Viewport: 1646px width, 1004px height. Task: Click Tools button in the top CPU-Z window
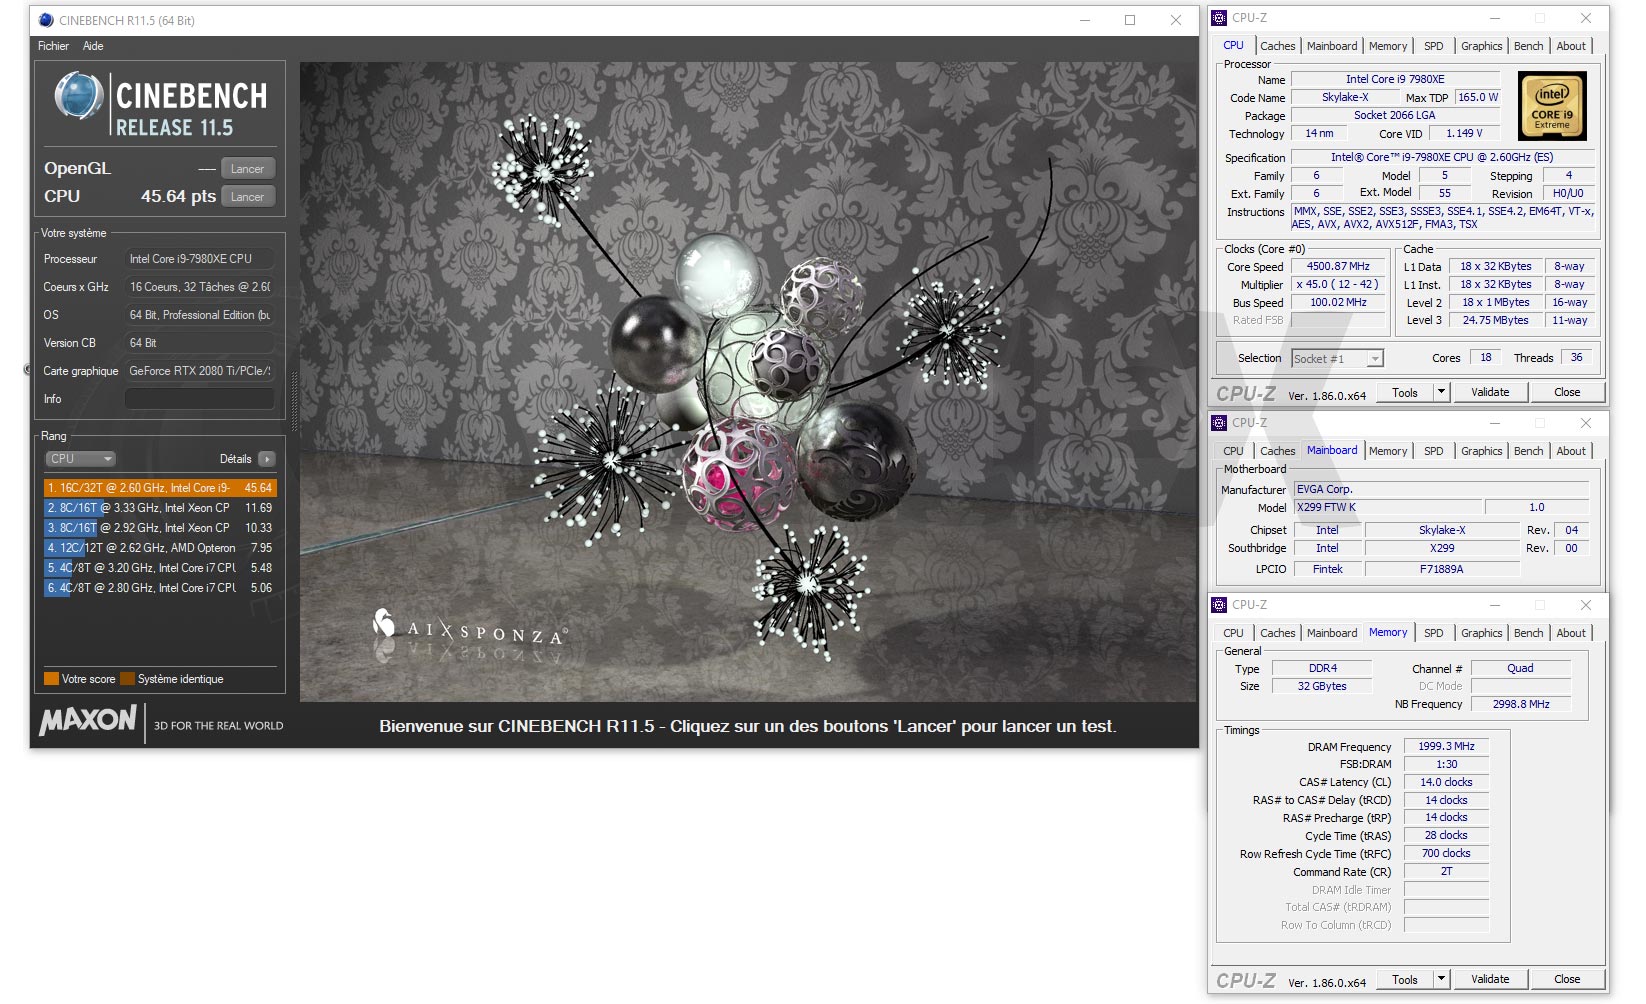point(1405,393)
